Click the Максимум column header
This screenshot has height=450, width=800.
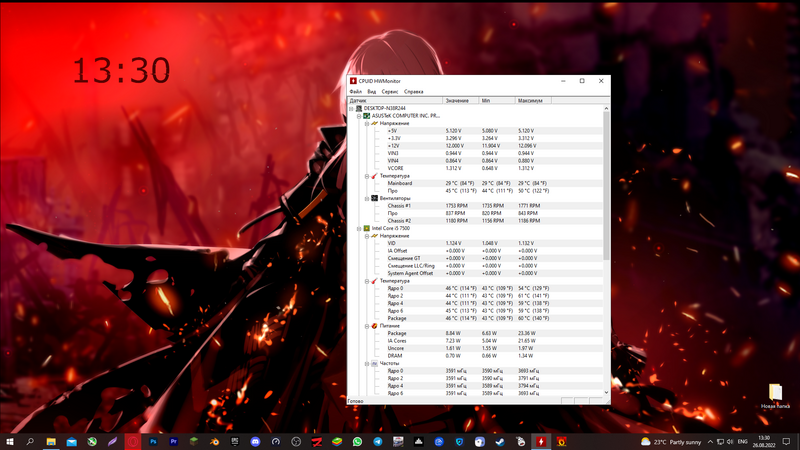pyautogui.click(x=530, y=100)
